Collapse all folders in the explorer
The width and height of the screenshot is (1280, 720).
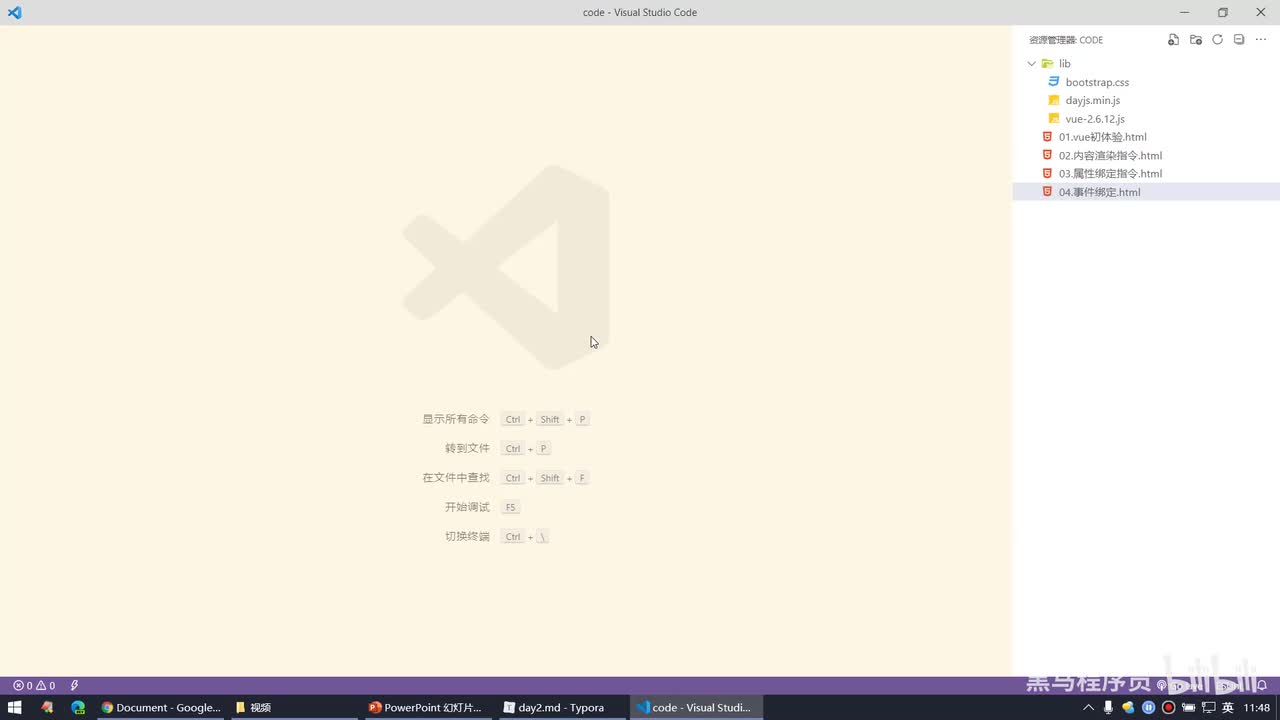pos(1239,40)
